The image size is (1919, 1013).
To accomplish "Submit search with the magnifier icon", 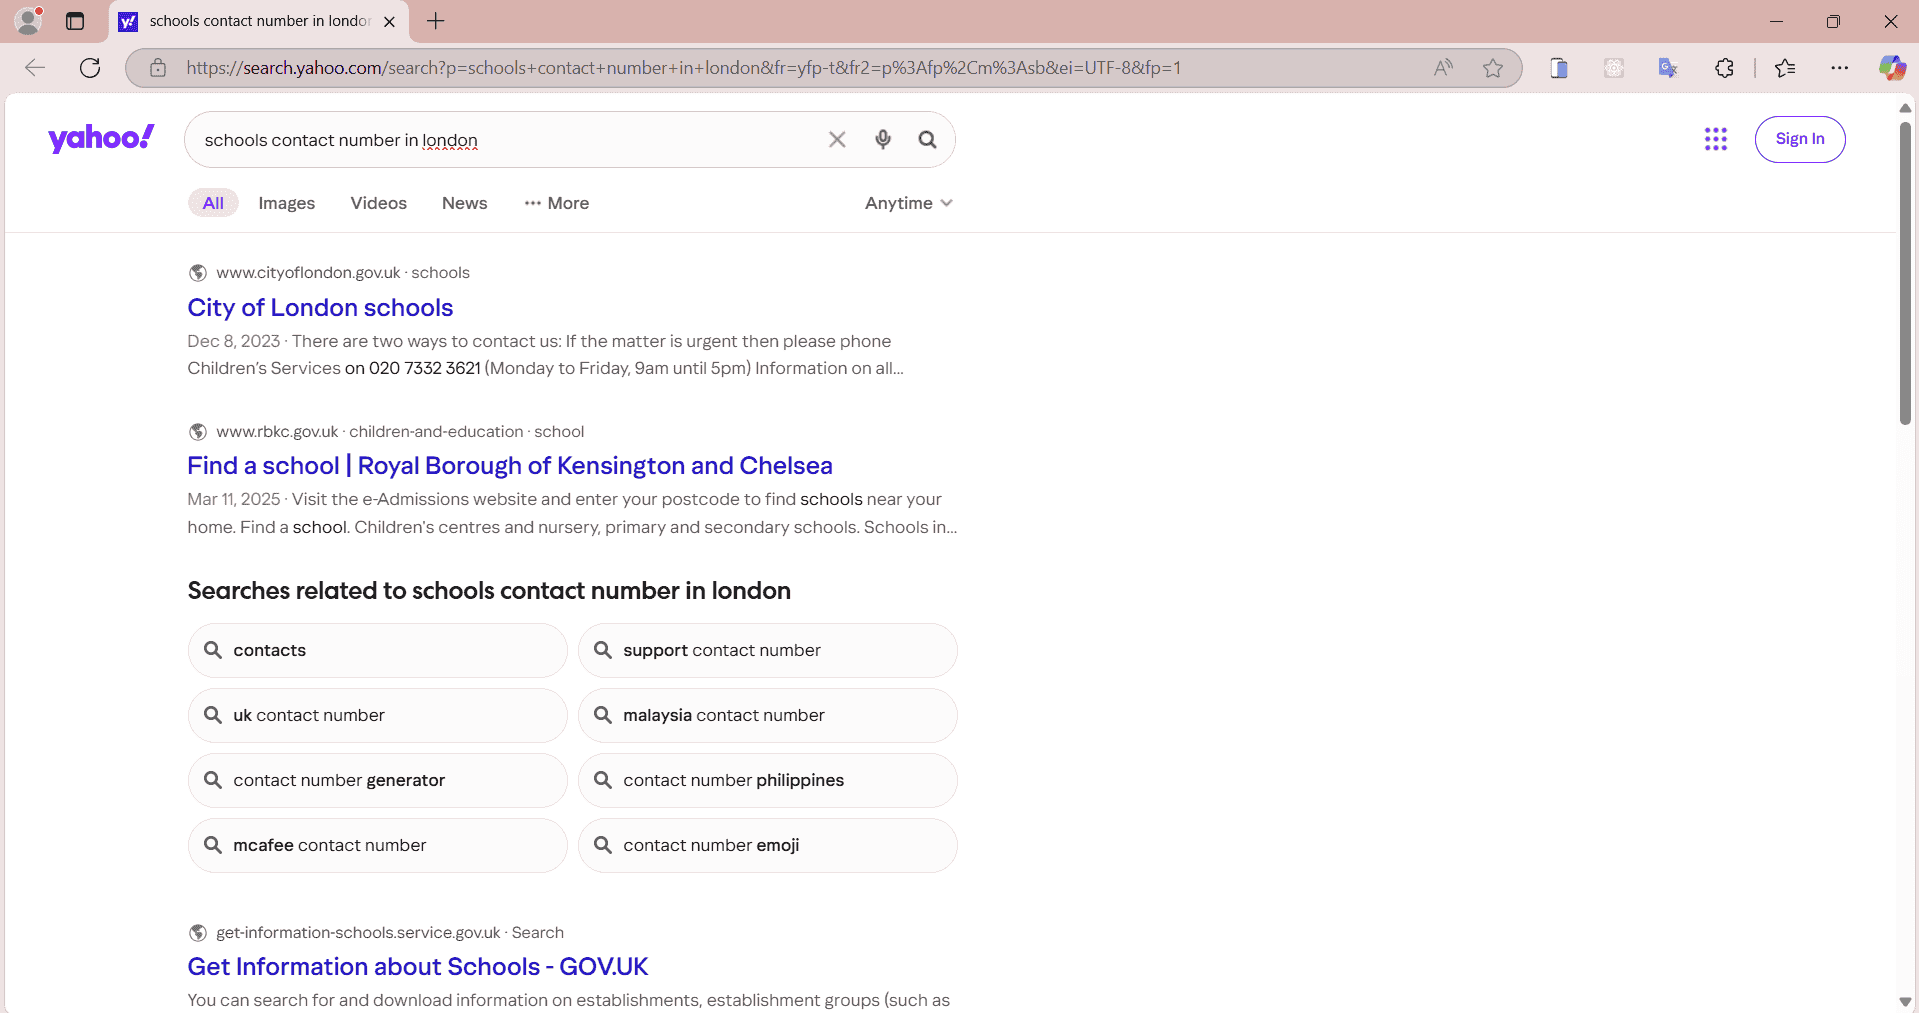I will pos(928,140).
